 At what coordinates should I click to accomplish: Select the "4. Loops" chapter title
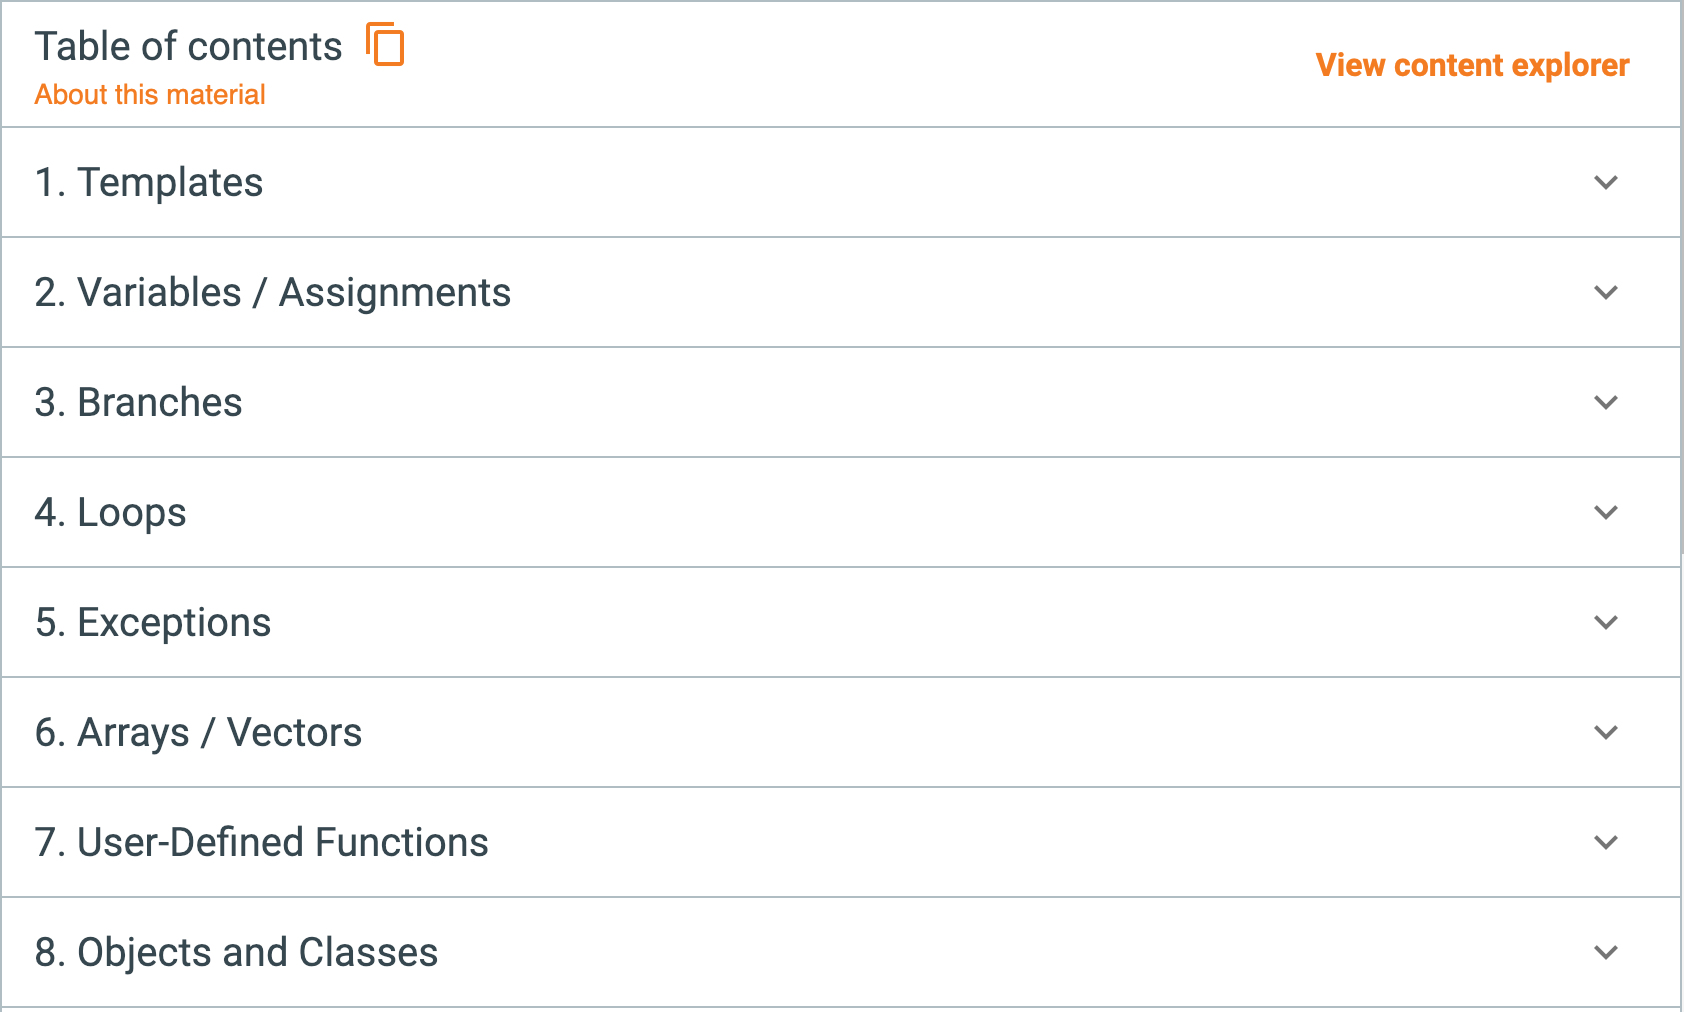click(x=110, y=513)
